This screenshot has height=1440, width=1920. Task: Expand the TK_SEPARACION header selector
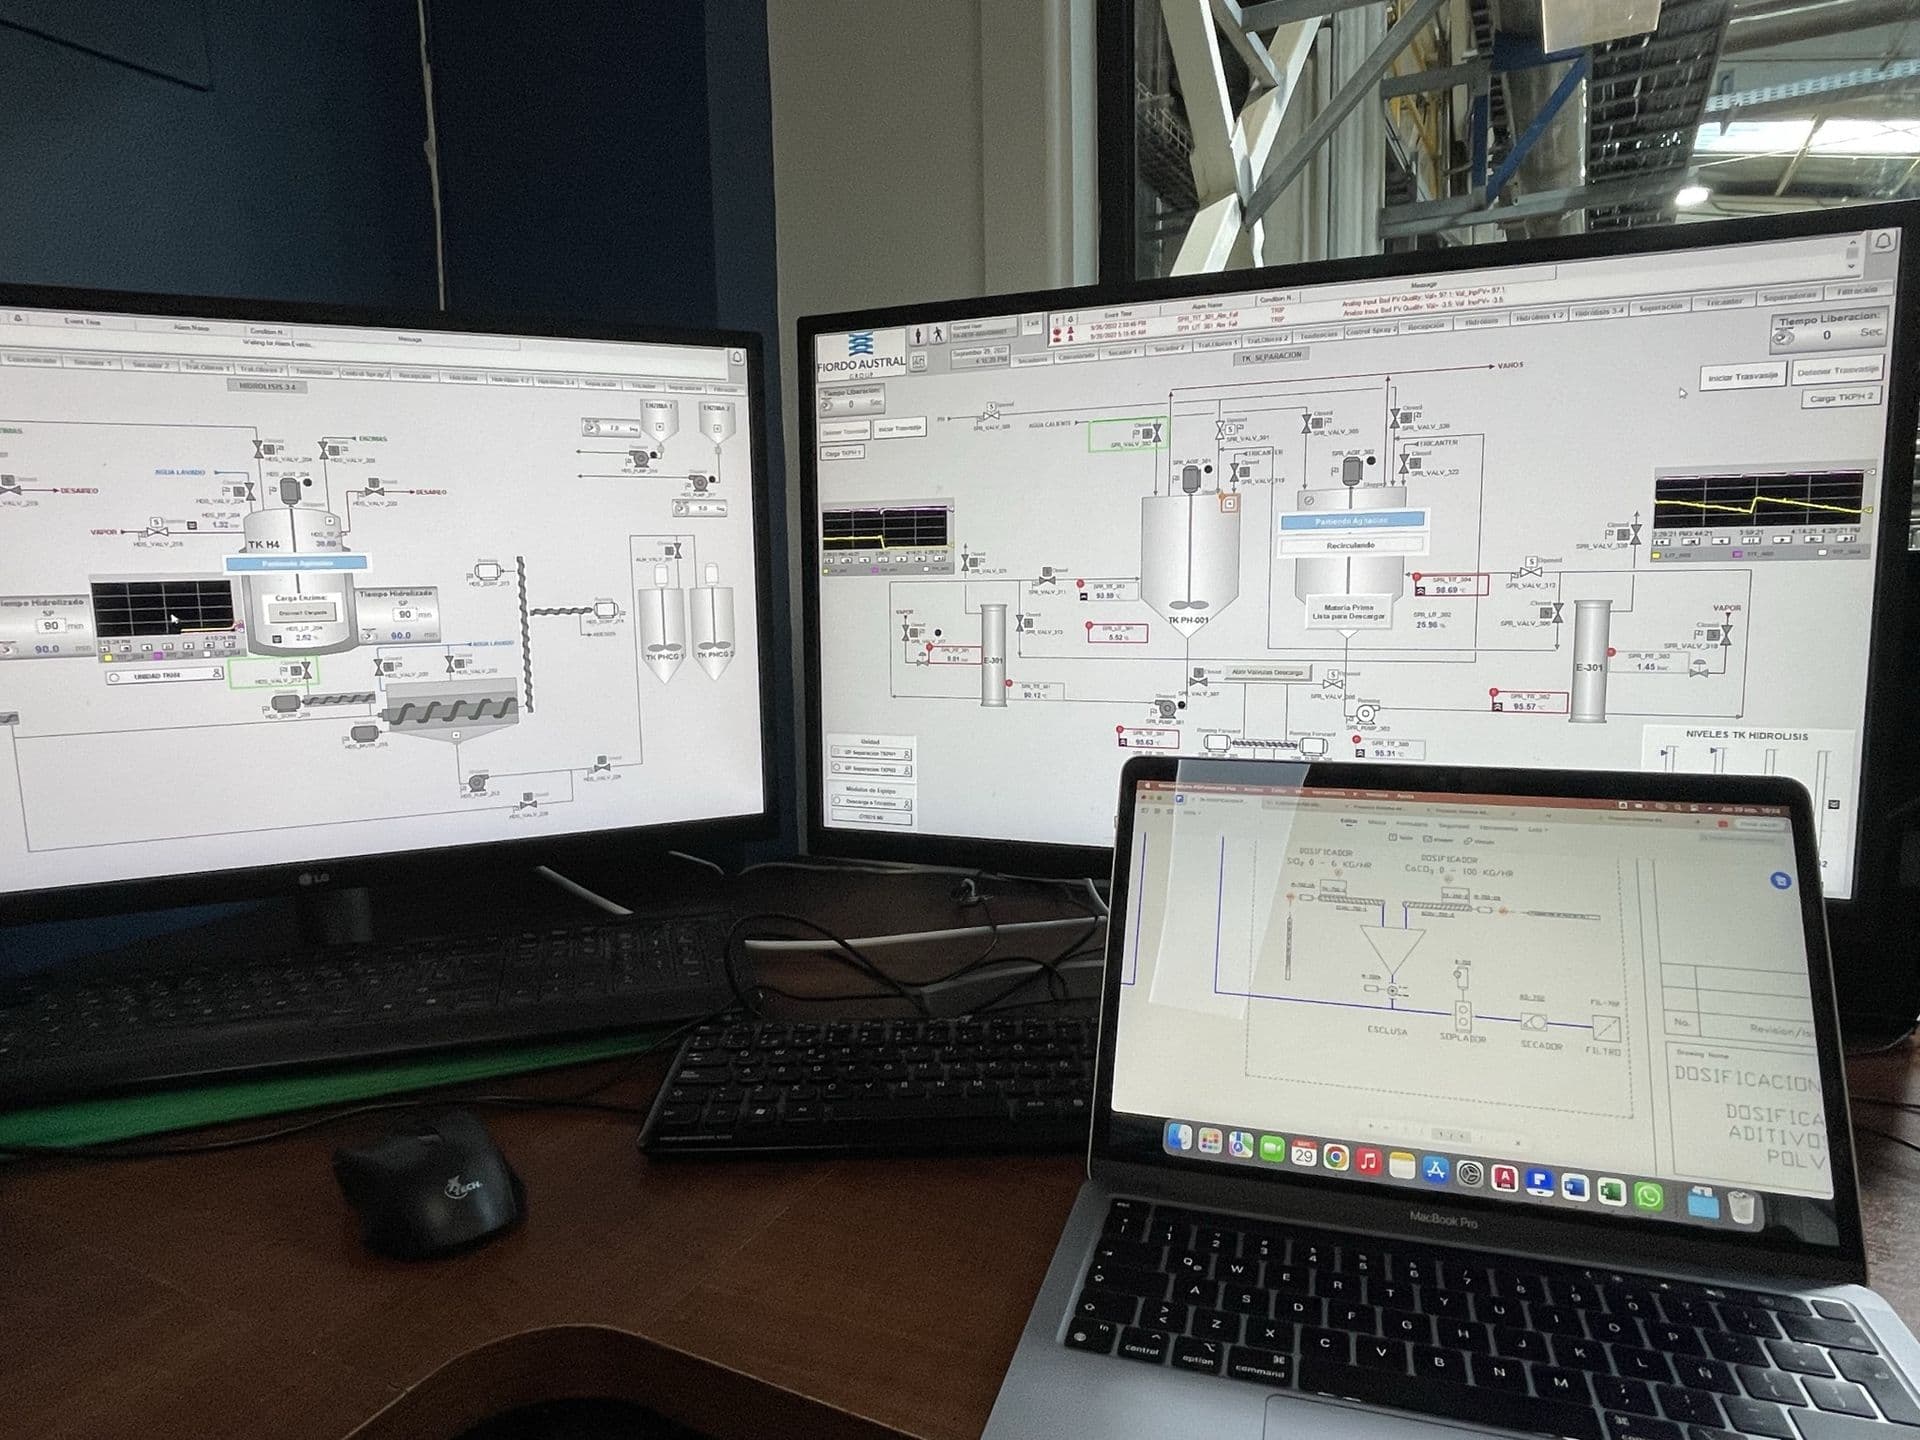pos(1271,356)
